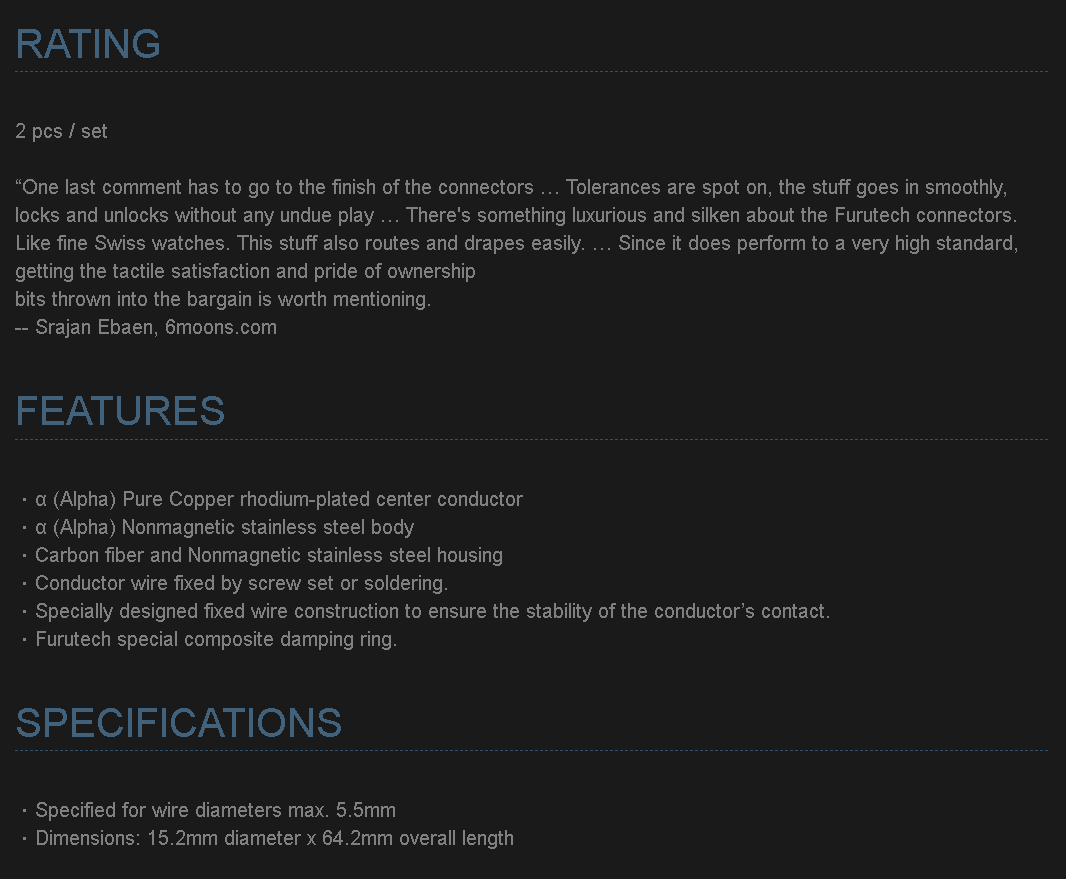Click the Dimensions 15.2mm diameter specification line
1066x879 pixels.
click(274, 838)
